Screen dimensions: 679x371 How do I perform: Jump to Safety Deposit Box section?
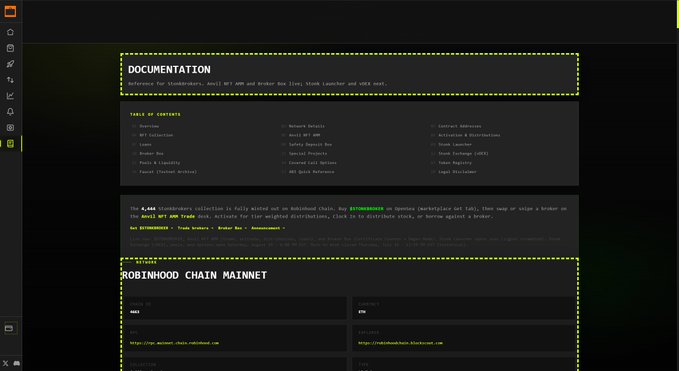[x=310, y=144]
